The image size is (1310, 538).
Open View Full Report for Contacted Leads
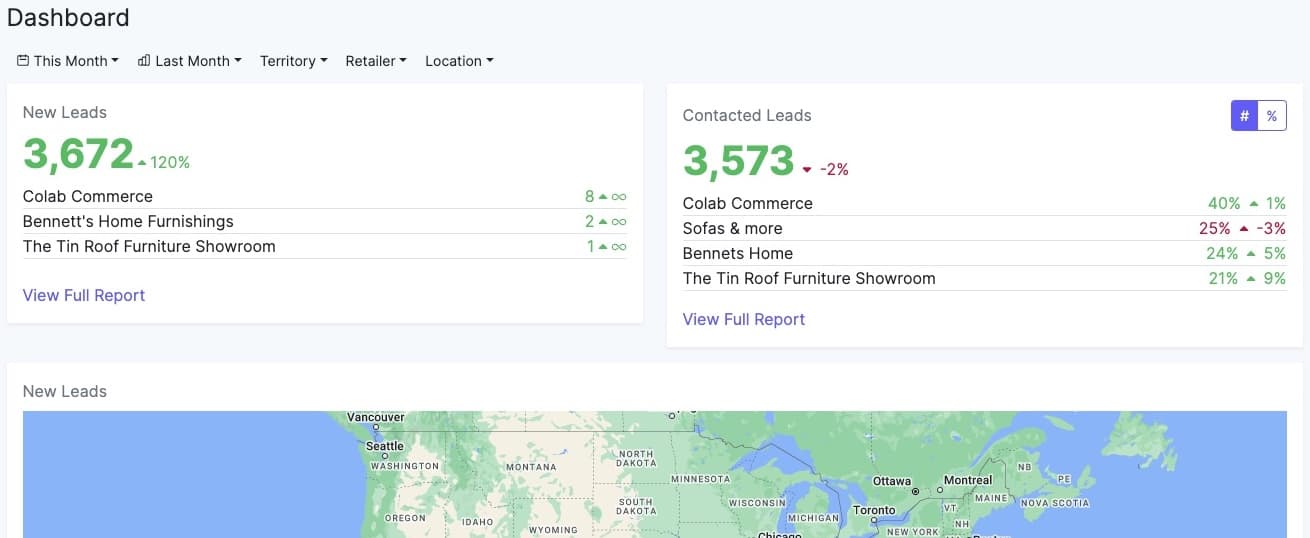743,319
